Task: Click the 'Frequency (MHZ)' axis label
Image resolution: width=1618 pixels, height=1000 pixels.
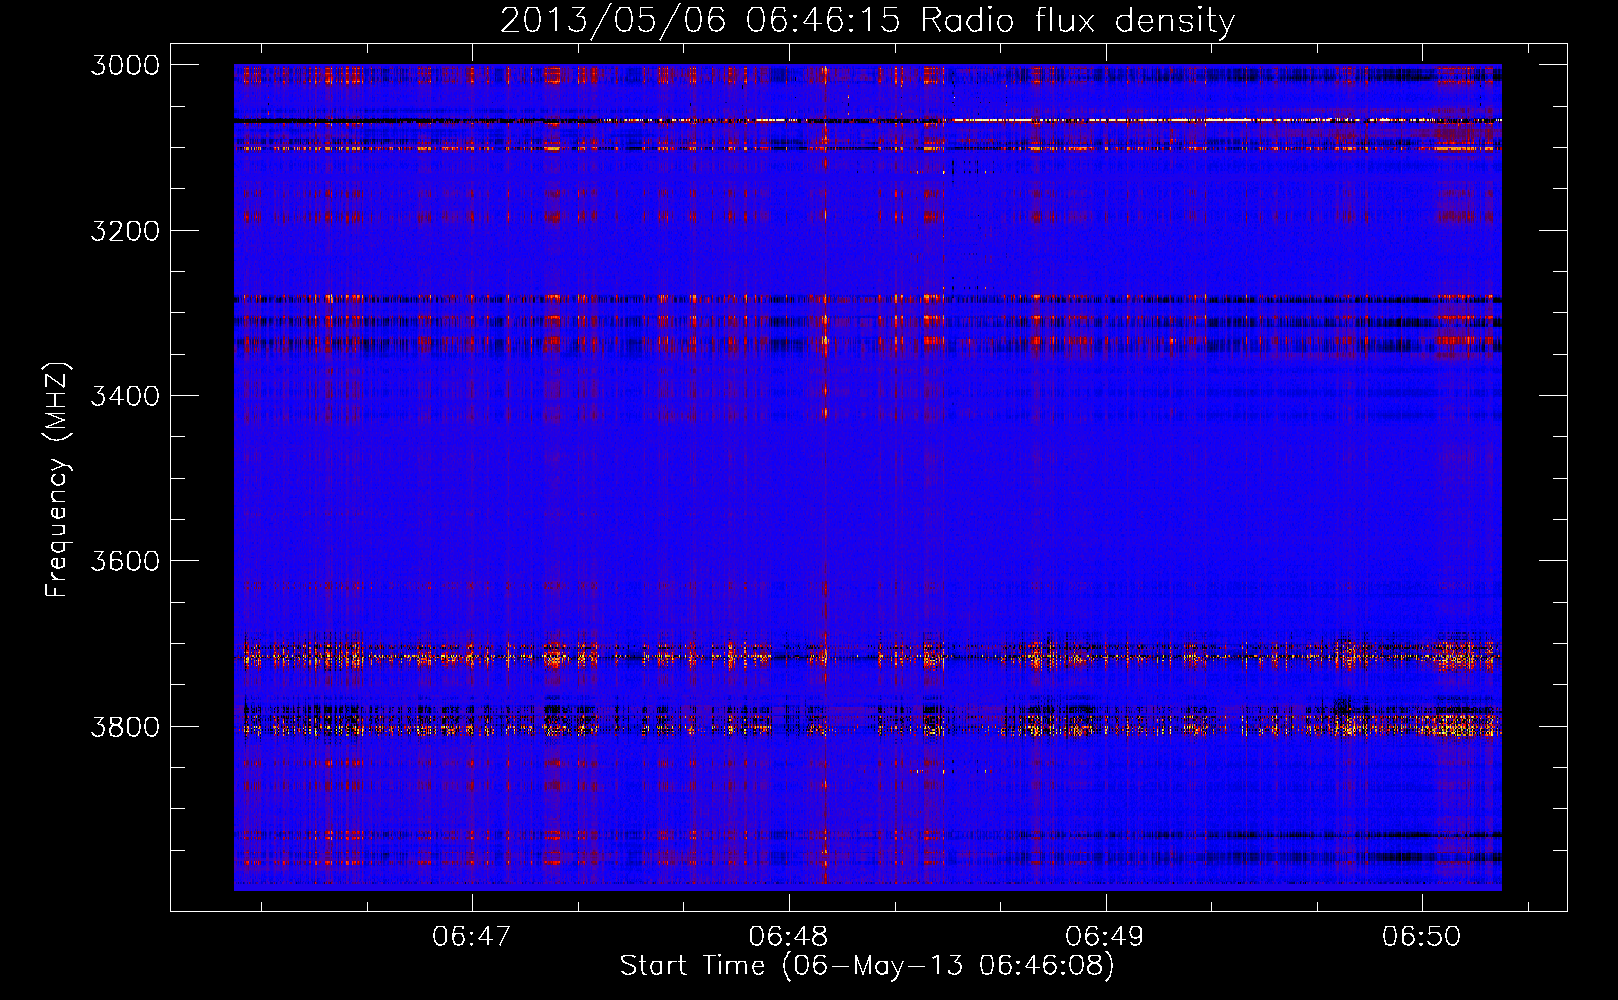Action: (57, 480)
